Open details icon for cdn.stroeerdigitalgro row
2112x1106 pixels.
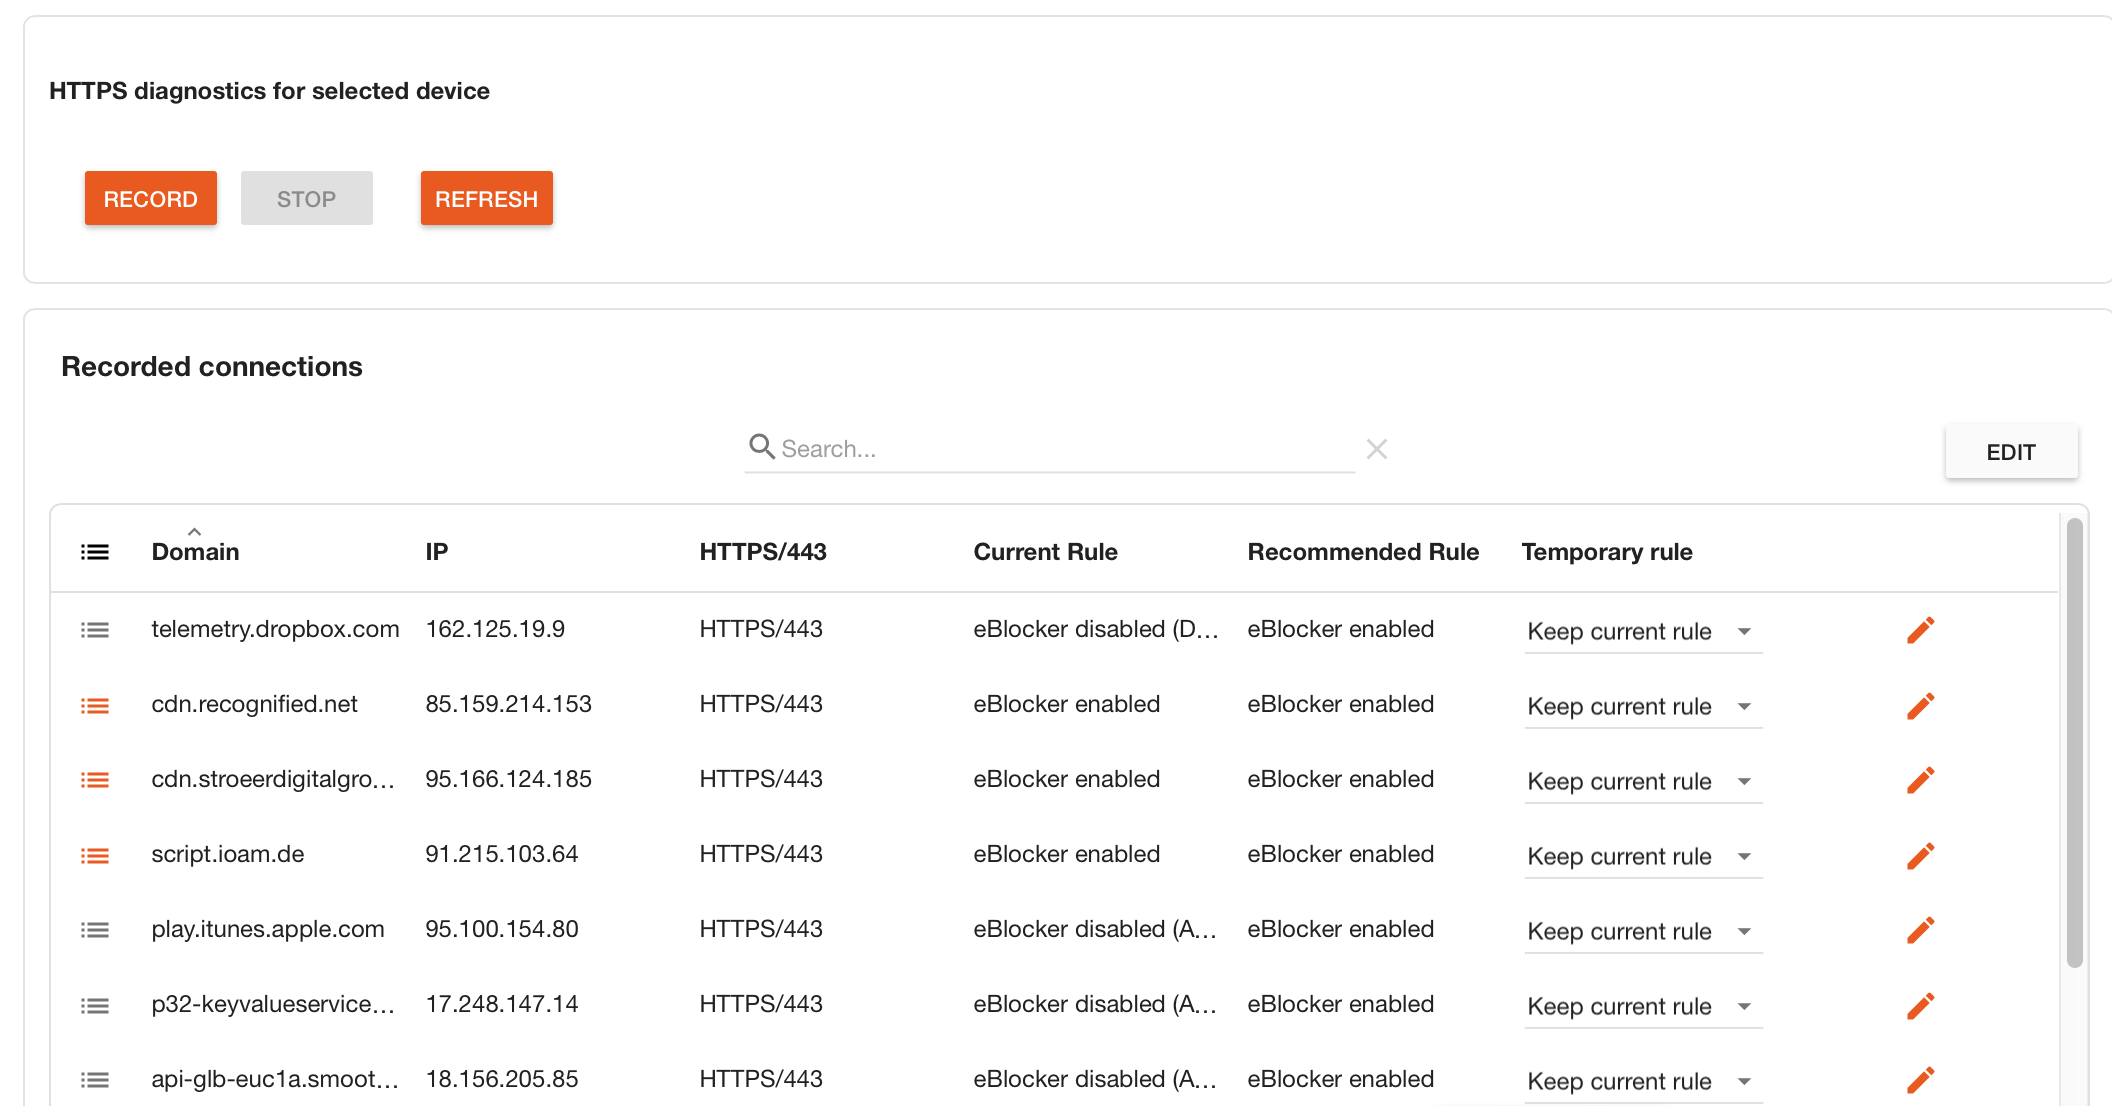tap(95, 780)
